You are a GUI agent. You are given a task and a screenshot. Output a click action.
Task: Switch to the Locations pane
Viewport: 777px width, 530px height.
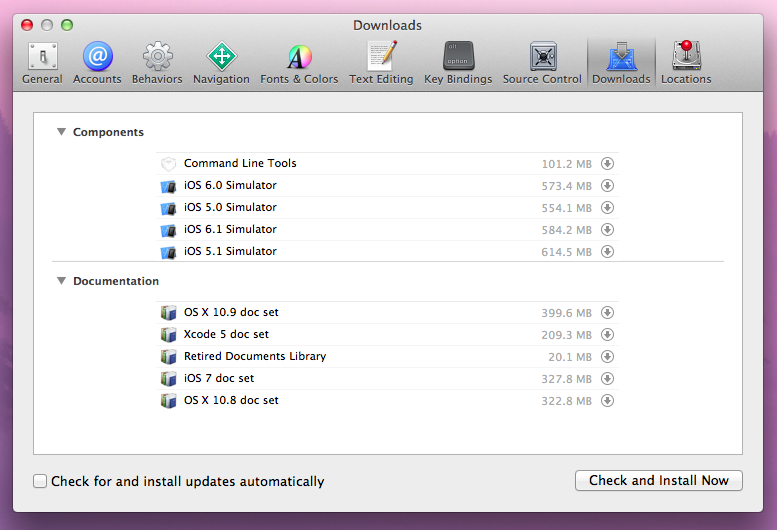tap(686, 62)
